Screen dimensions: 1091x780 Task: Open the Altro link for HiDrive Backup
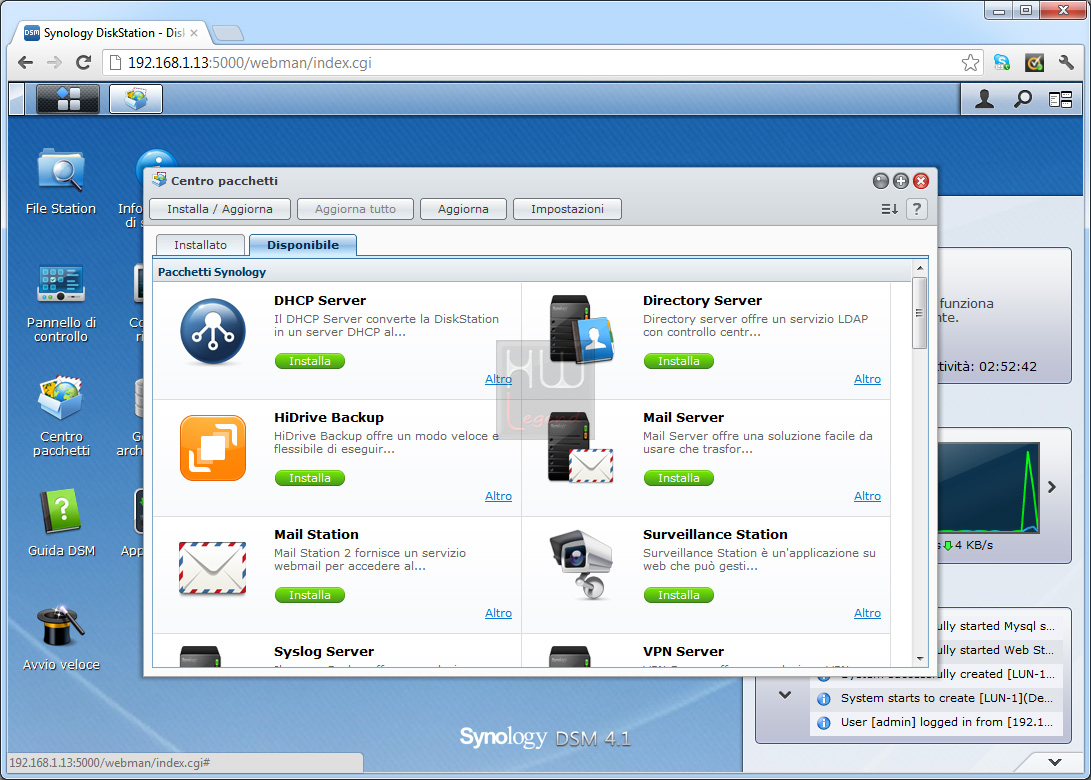click(x=498, y=496)
